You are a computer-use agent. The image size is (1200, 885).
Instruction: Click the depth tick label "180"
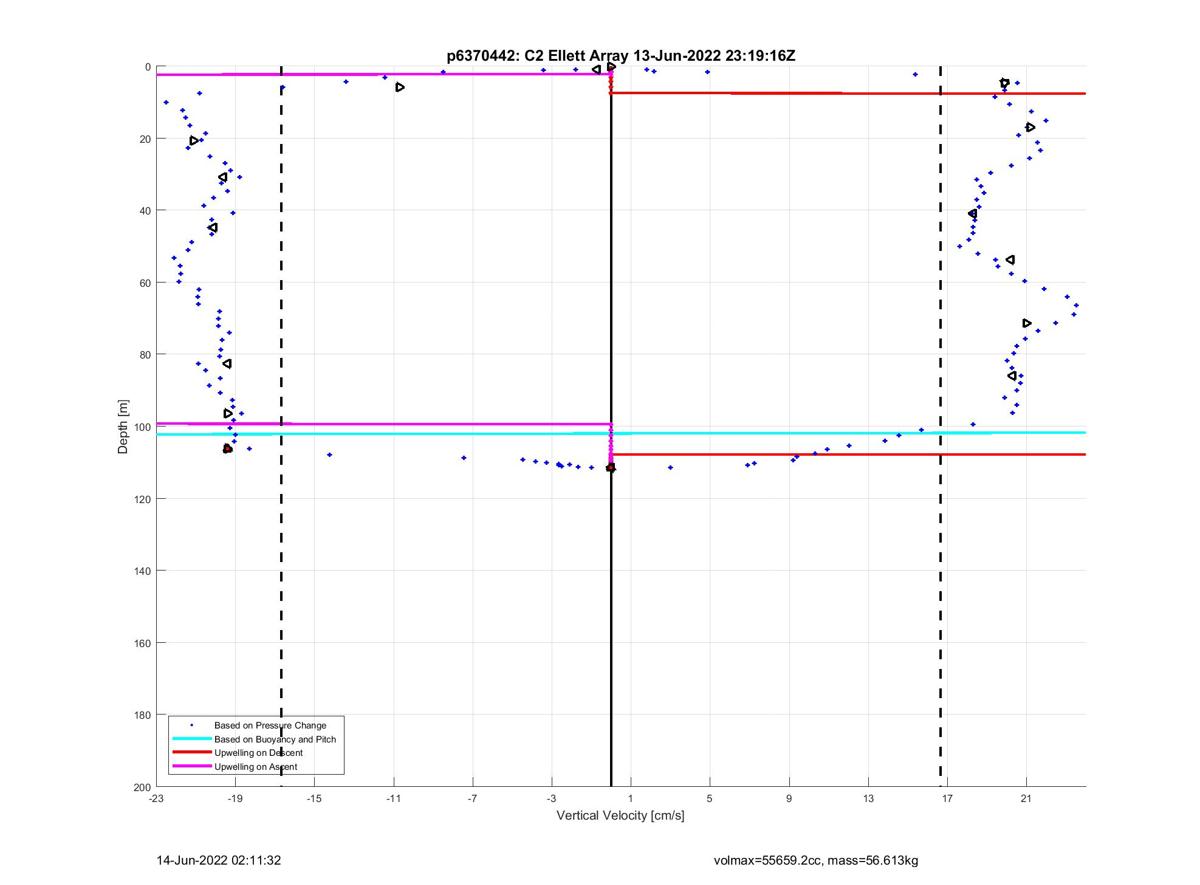click(x=142, y=715)
